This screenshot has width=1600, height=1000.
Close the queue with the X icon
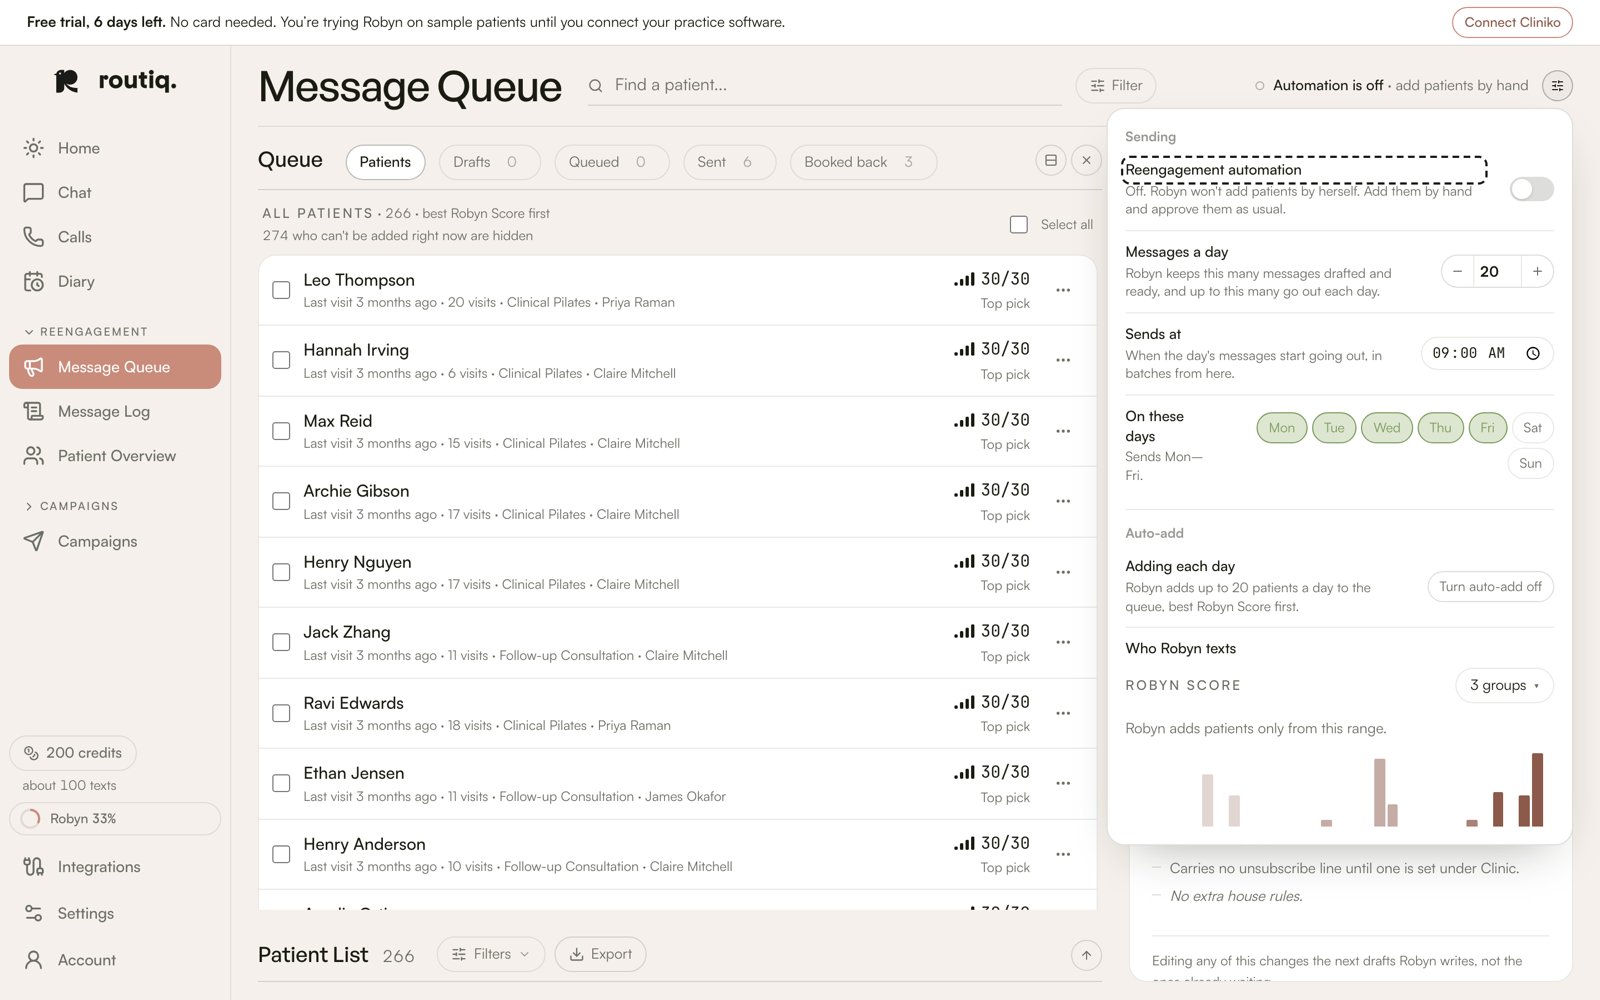1087,160
